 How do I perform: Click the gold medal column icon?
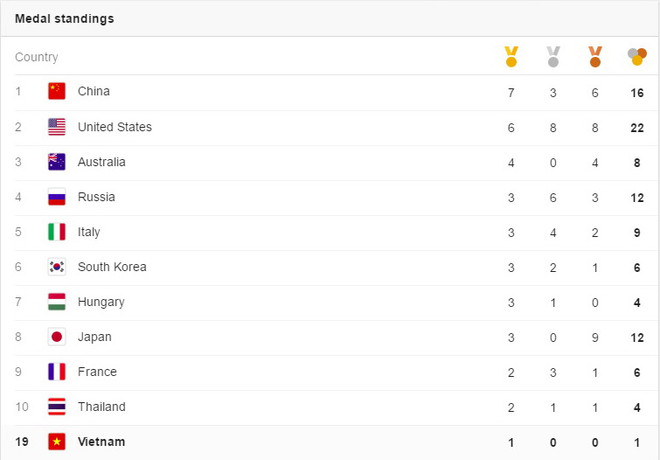click(x=511, y=57)
